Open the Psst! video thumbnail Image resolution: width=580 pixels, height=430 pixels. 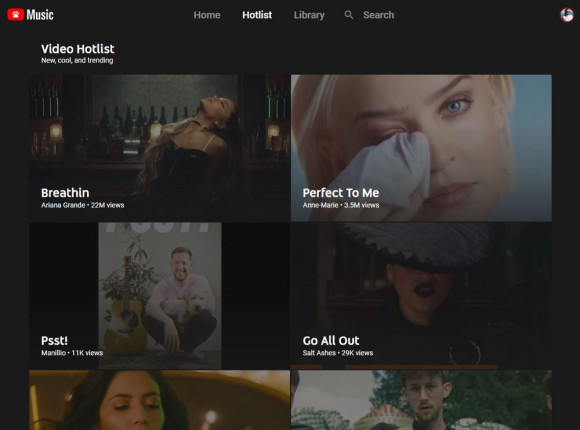(159, 296)
